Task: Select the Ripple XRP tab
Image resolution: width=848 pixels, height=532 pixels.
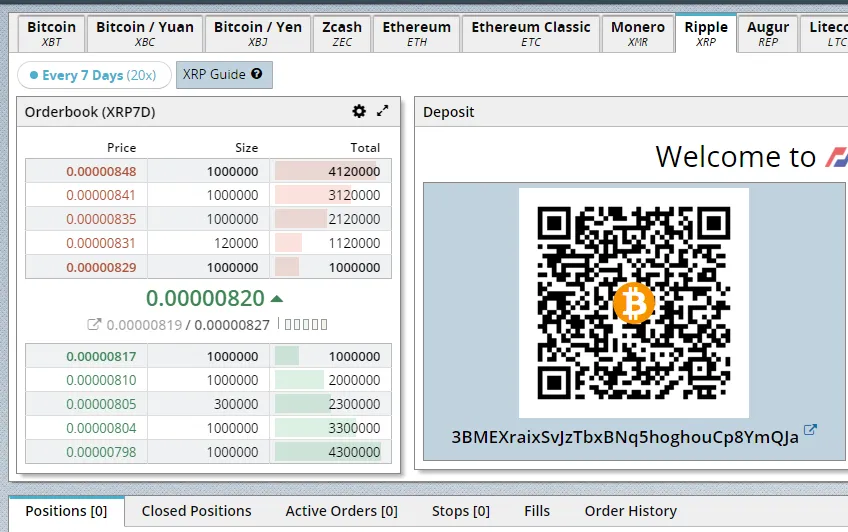Action: (706, 34)
